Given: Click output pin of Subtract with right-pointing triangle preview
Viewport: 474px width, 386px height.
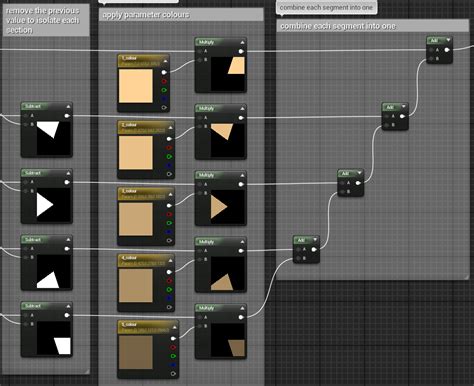Looking at the screenshot, I should tap(67, 182).
